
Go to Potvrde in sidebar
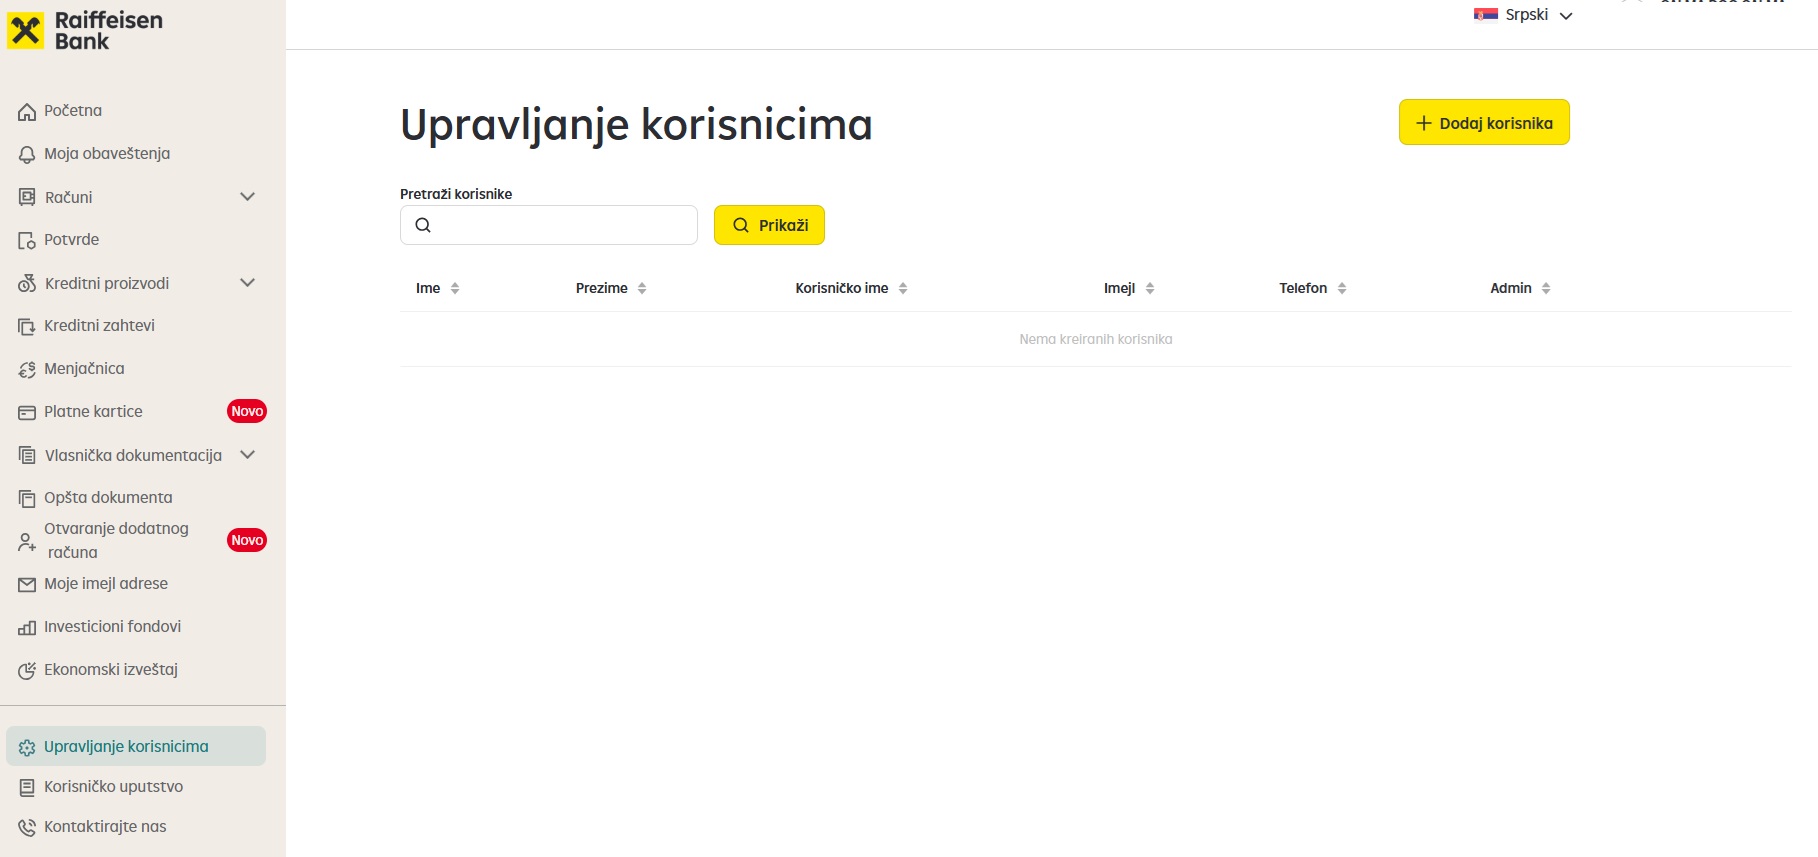(x=71, y=240)
